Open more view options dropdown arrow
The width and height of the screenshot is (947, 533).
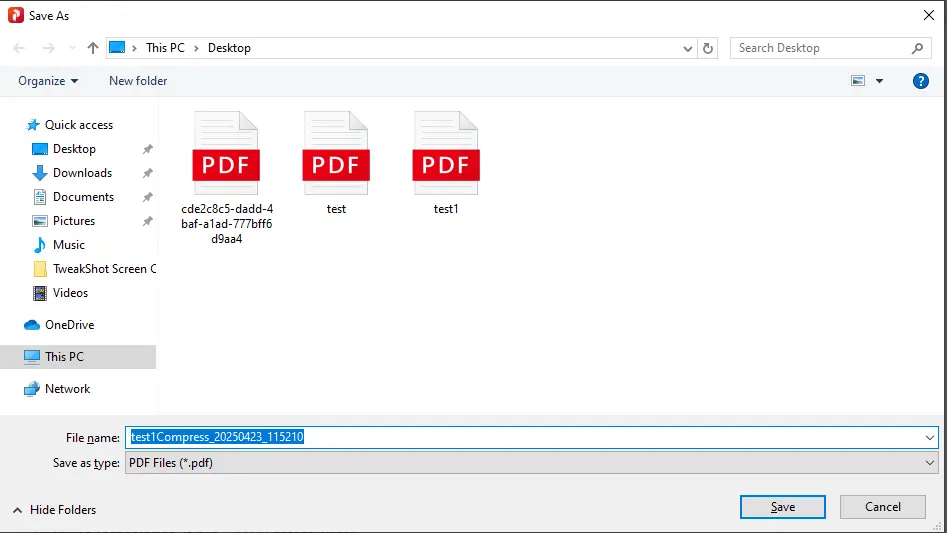pos(879,81)
